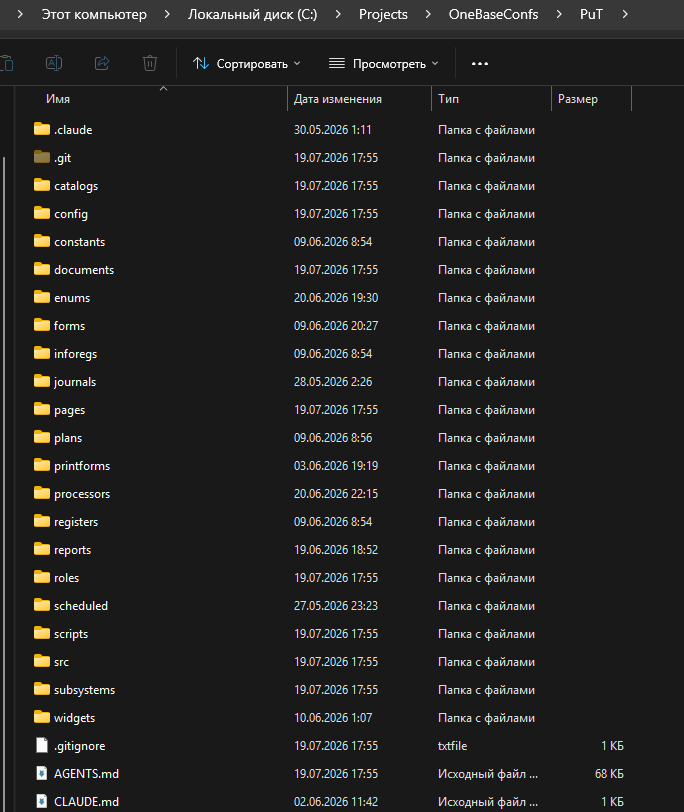Select the .claude folder icon
The image size is (684, 812).
tap(42, 129)
